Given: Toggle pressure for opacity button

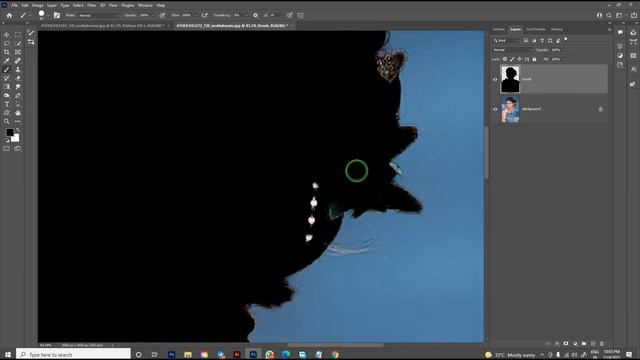Looking at the screenshot, I should pyautogui.click(x=162, y=16).
